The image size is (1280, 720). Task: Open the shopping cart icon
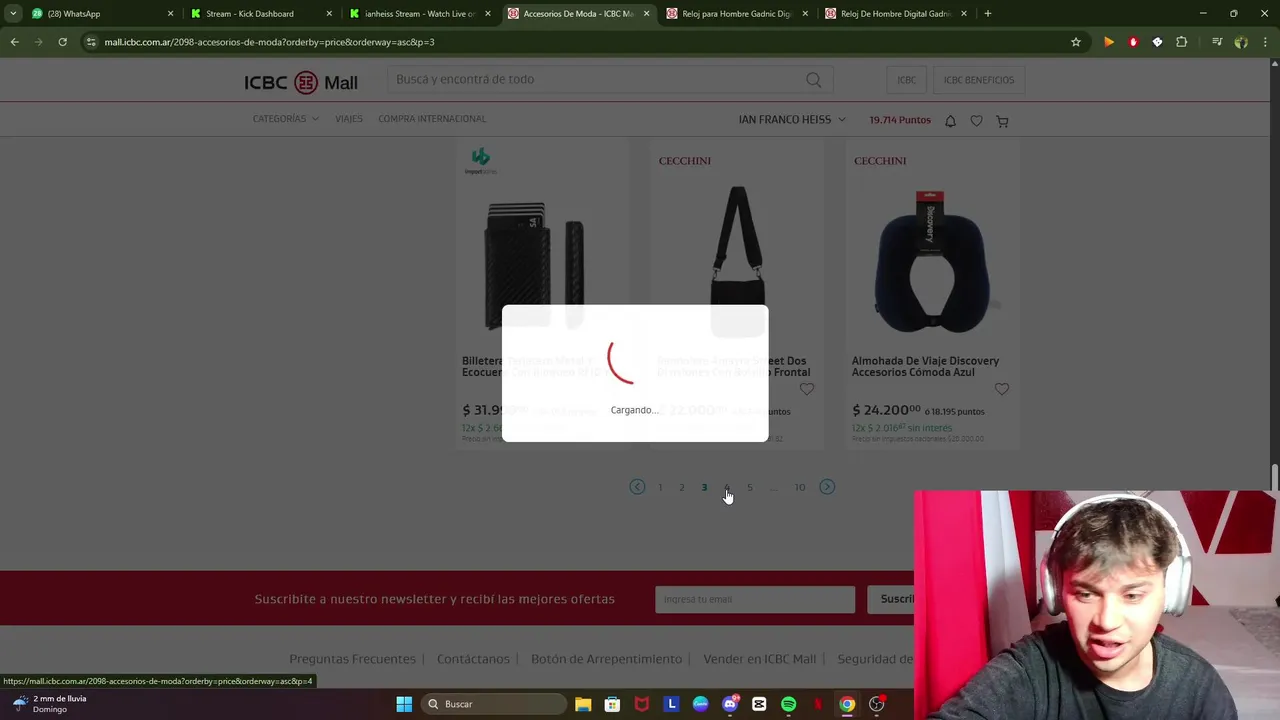pyautogui.click(x=1002, y=121)
